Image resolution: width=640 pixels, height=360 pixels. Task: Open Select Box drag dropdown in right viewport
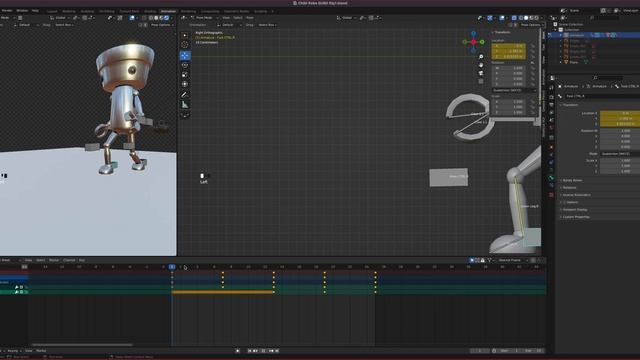click(268, 25)
